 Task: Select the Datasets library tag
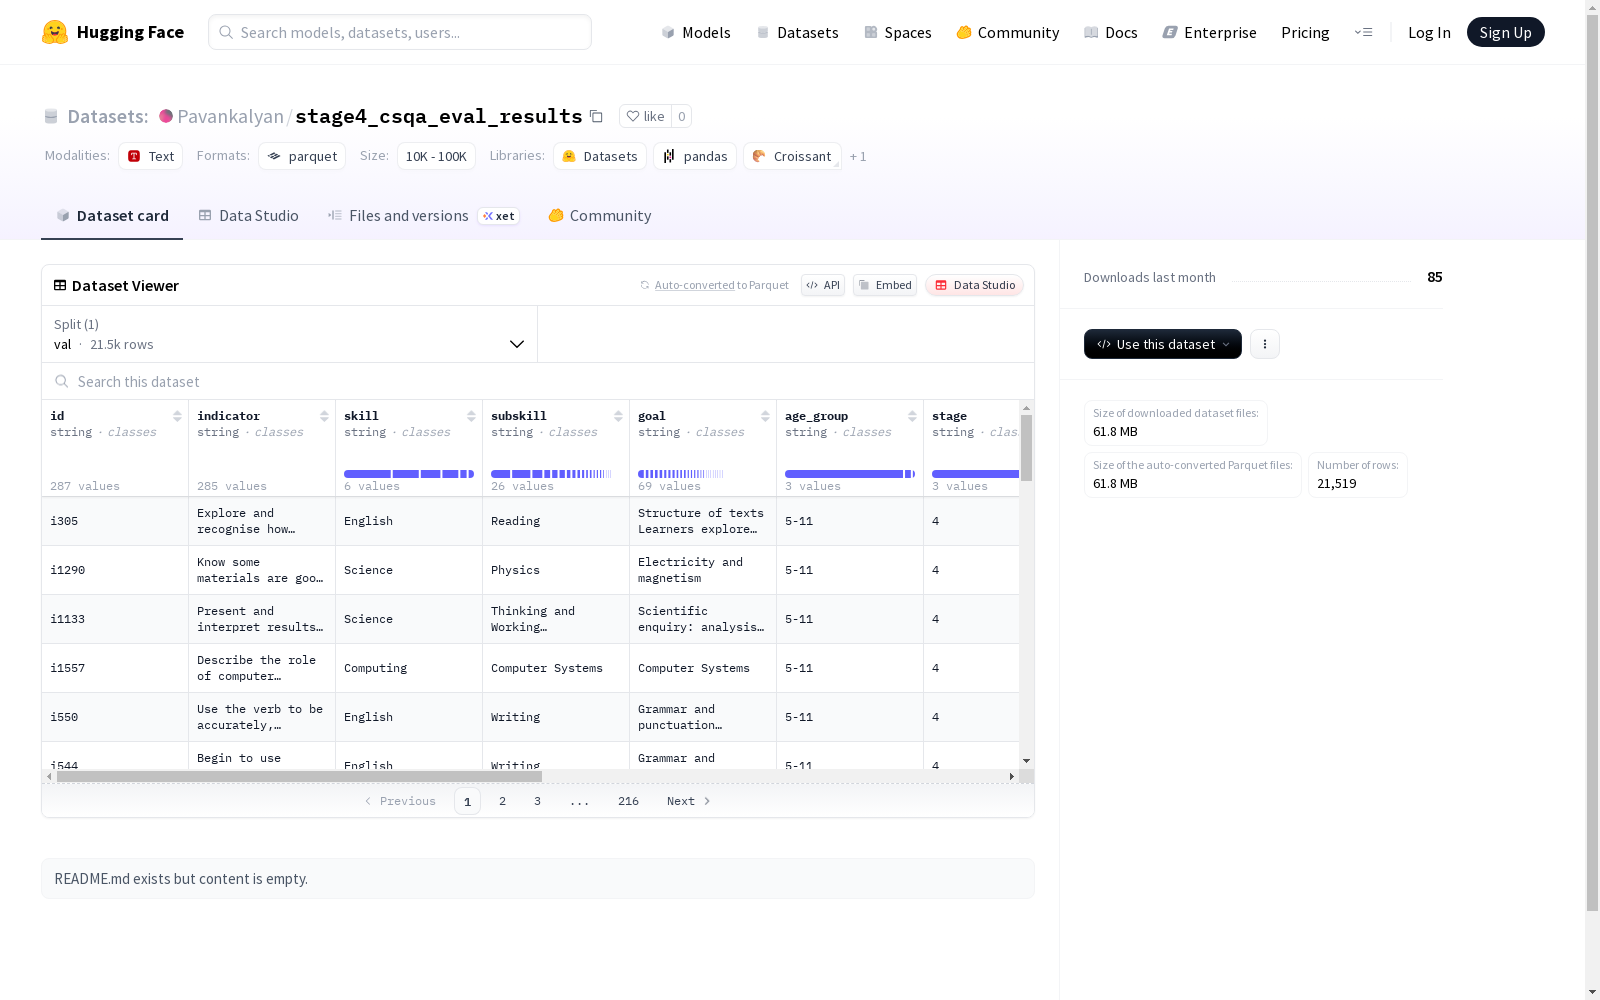click(x=600, y=156)
